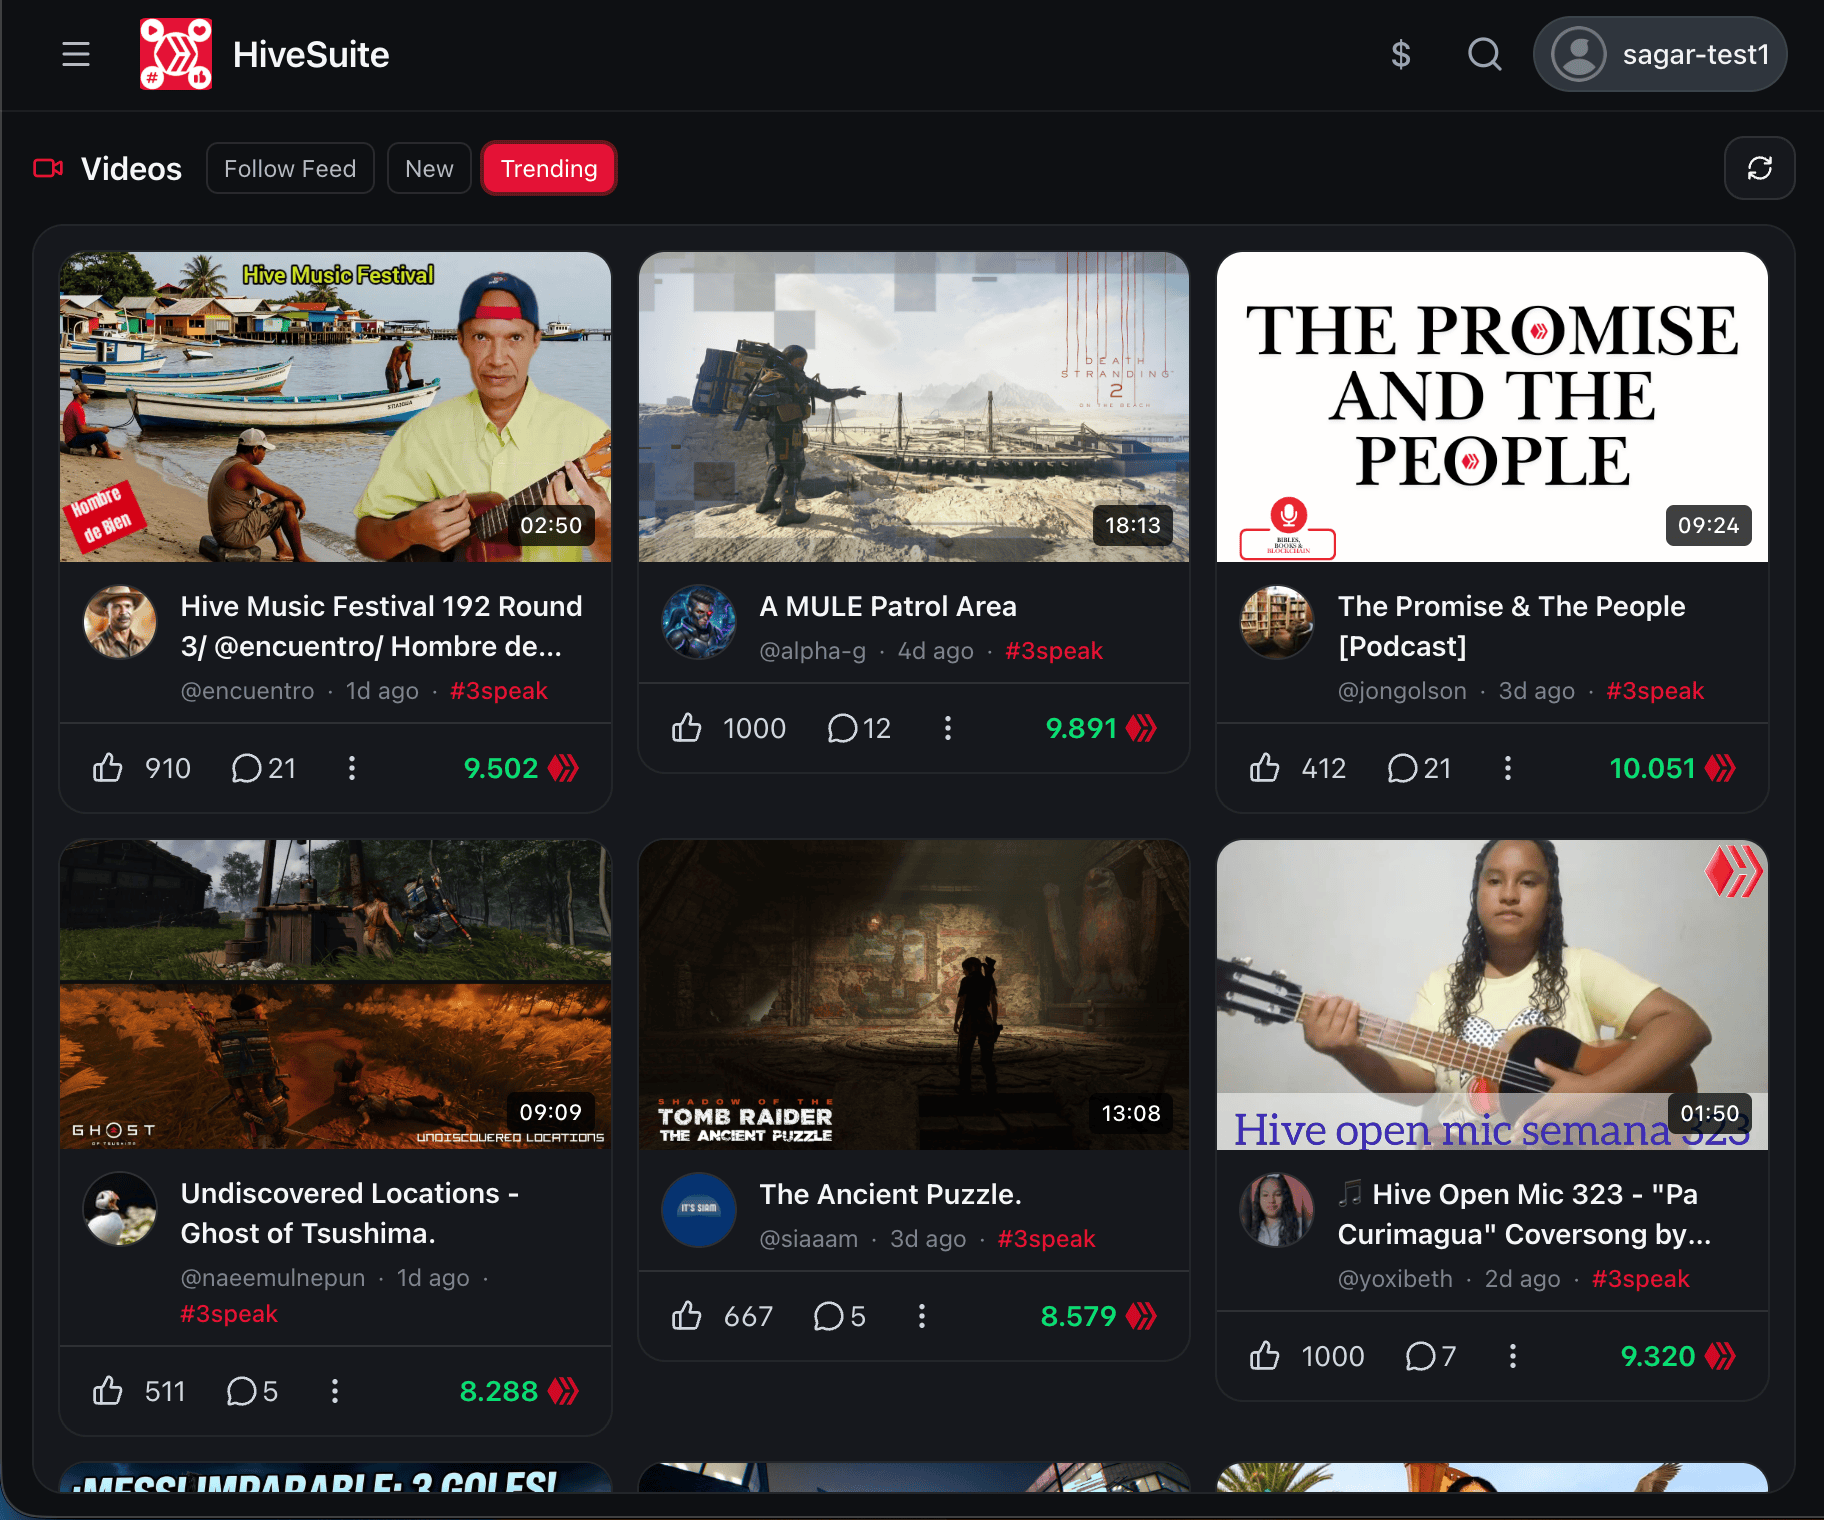Switch to the Follow Feed tab
This screenshot has height=1520, width=1824.
click(x=290, y=168)
